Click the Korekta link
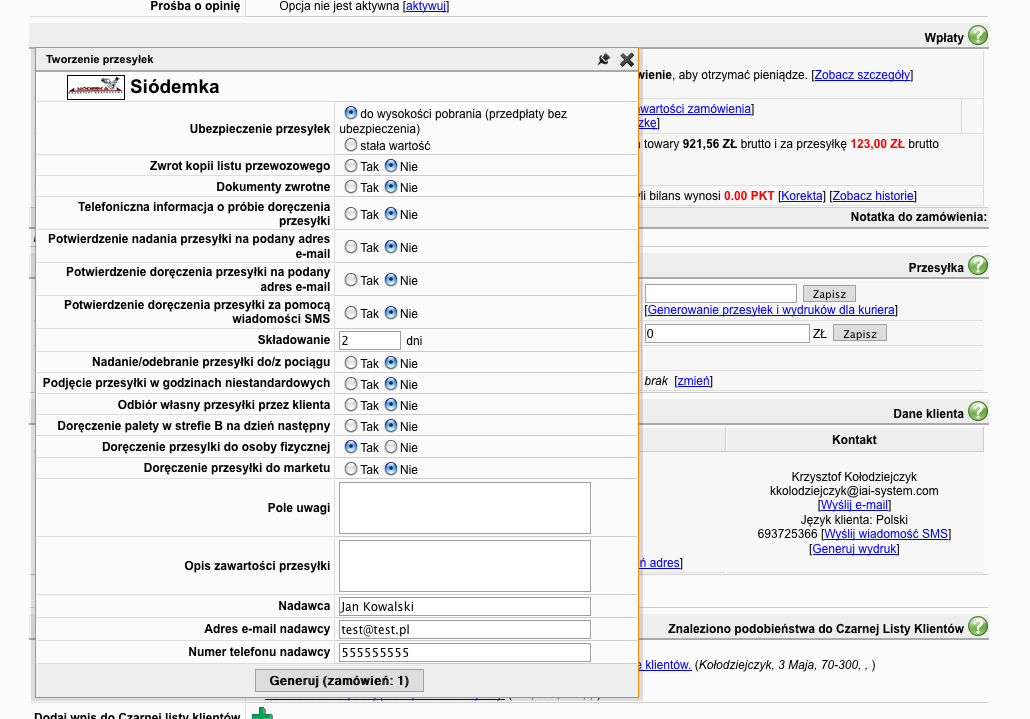Image resolution: width=1030 pixels, height=719 pixels. pos(801,196)
